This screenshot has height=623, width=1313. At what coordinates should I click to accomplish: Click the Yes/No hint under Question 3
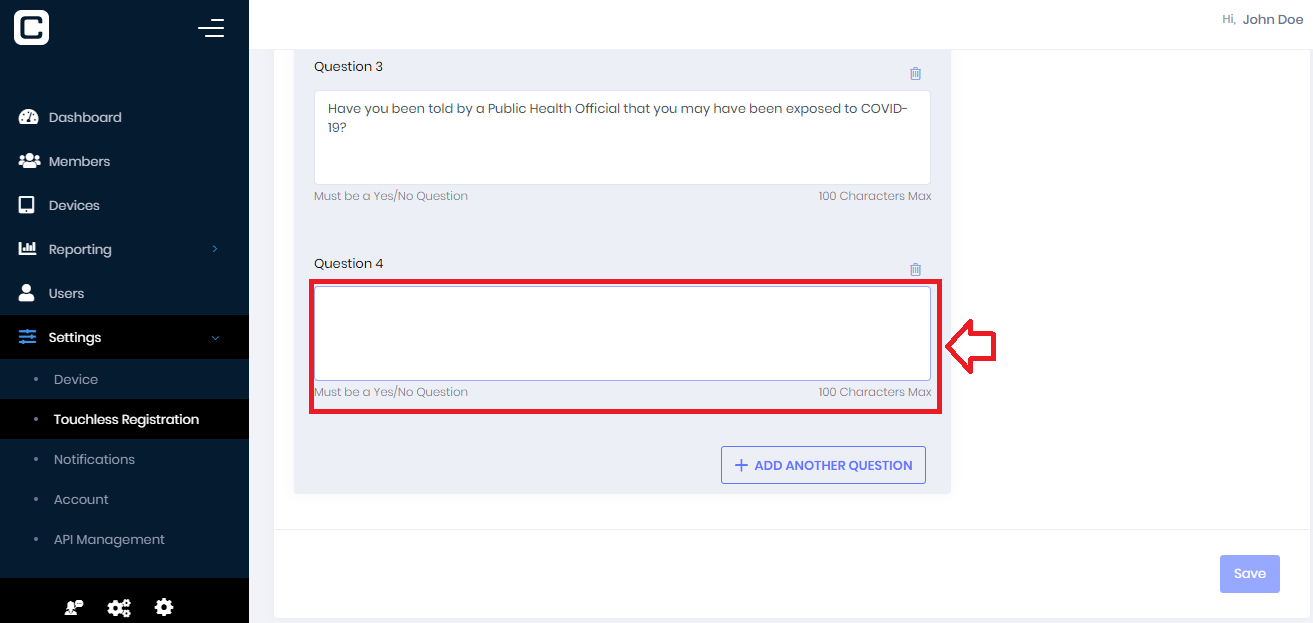click(x=391, y=196)
